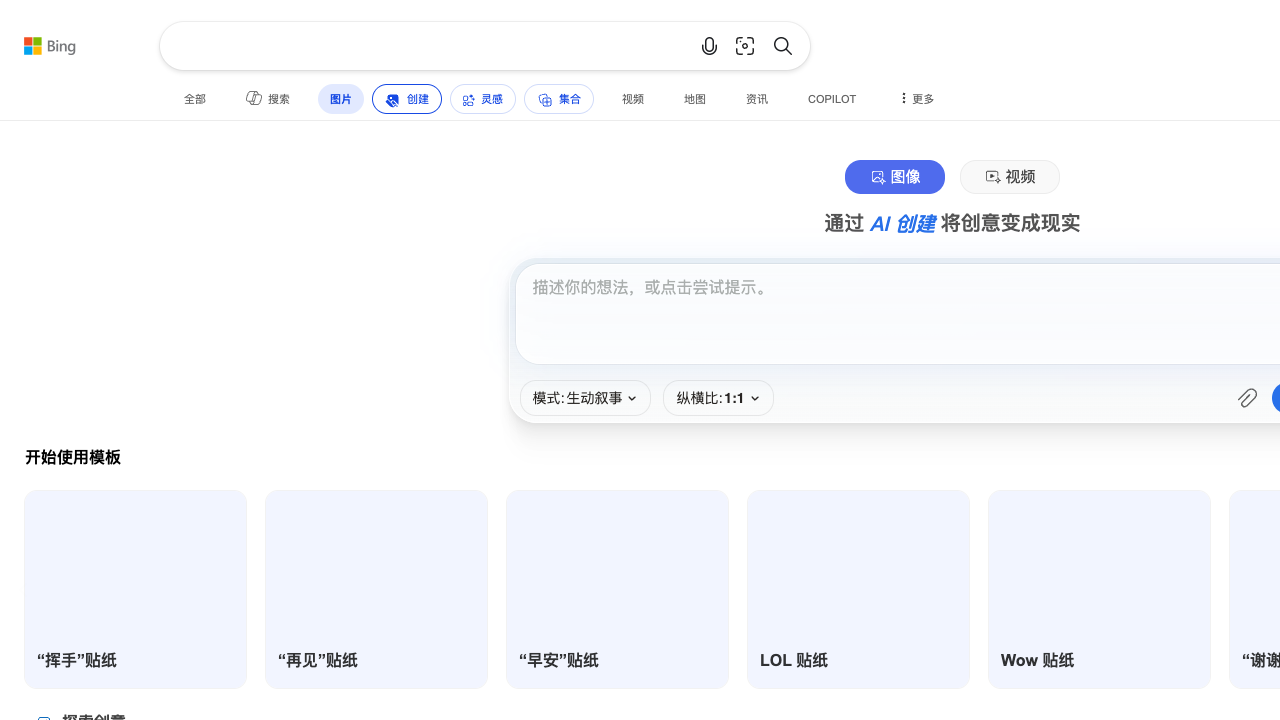Select the 图片 tab
This screenshot has width=1280, height=720.
(341, 99)
